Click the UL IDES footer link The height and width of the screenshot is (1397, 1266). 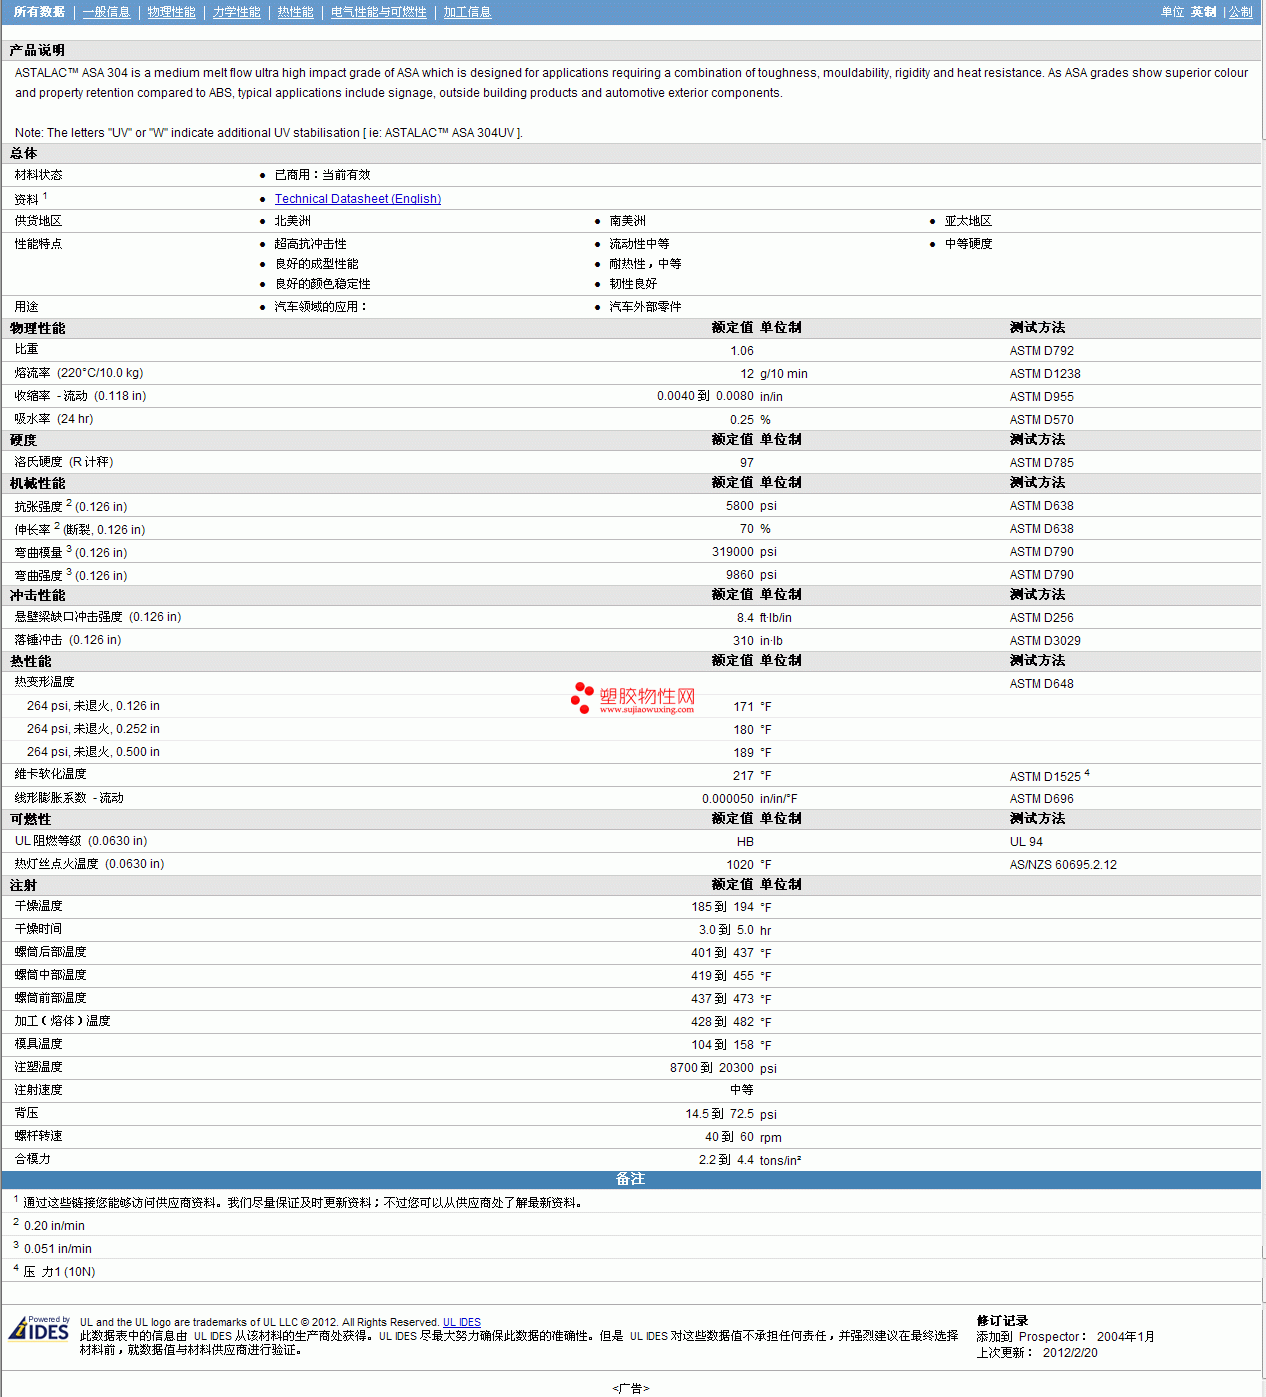click(462, 1322)
